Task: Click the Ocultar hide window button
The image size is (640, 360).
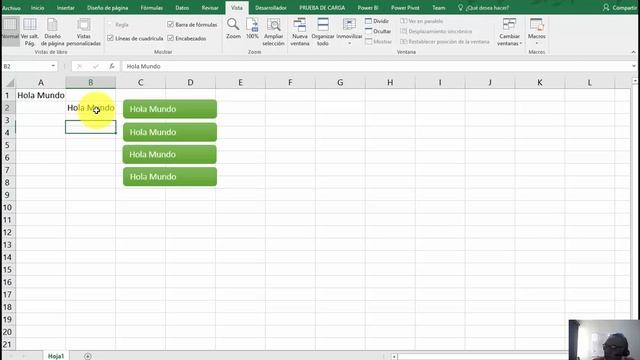Action: (x=378, y=31)
